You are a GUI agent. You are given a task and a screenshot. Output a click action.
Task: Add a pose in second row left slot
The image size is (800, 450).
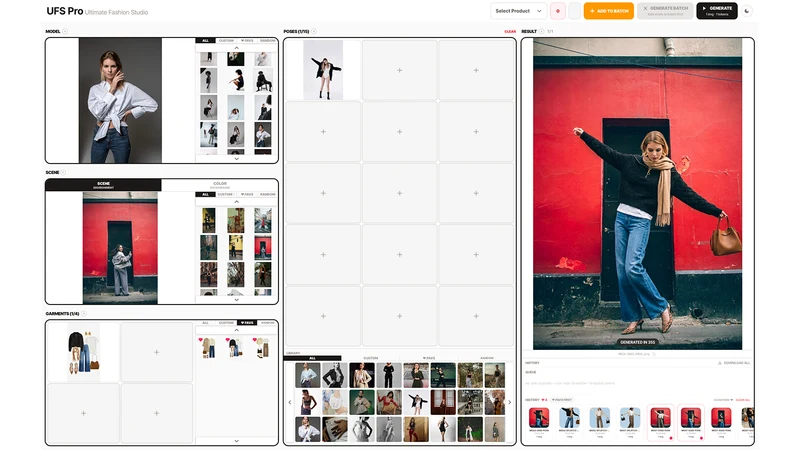[x=323, y=132]
